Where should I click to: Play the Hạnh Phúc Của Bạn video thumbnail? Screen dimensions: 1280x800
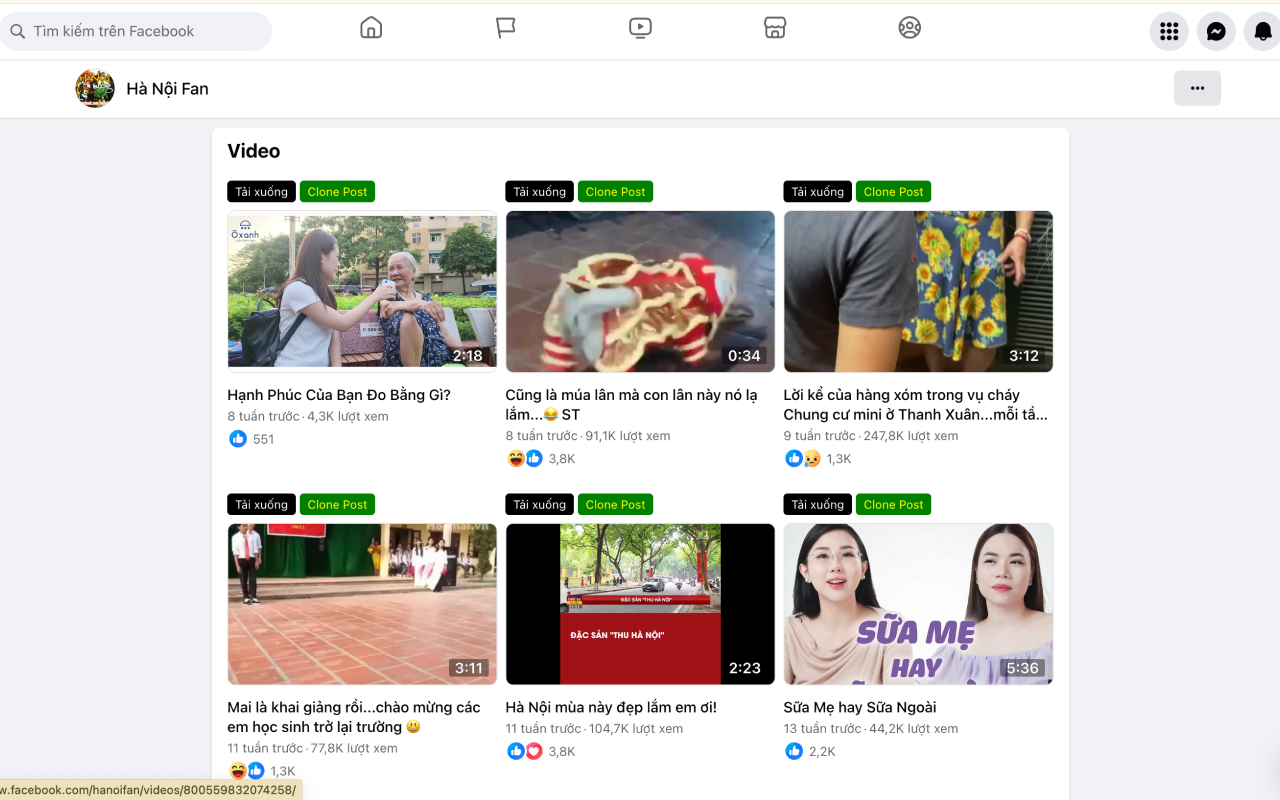tap(362, 291)
